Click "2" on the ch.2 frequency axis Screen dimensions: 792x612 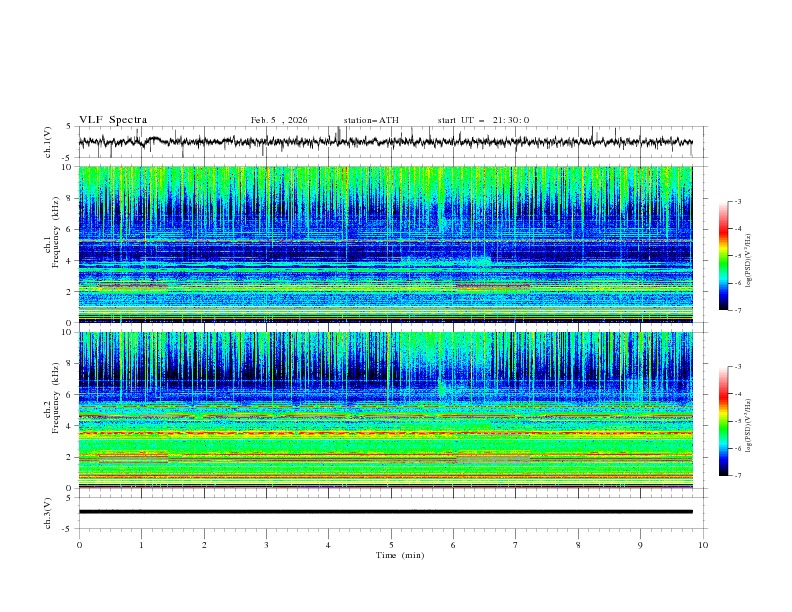pyautogui.click(x=71, y=457)
